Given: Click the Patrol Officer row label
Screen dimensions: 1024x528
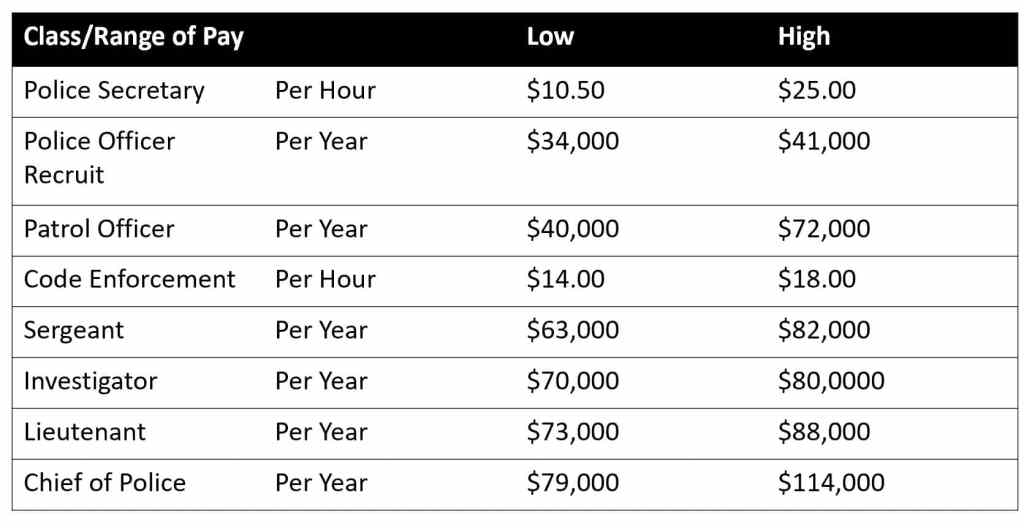Looking at the screenshot, I should point(99,228).
